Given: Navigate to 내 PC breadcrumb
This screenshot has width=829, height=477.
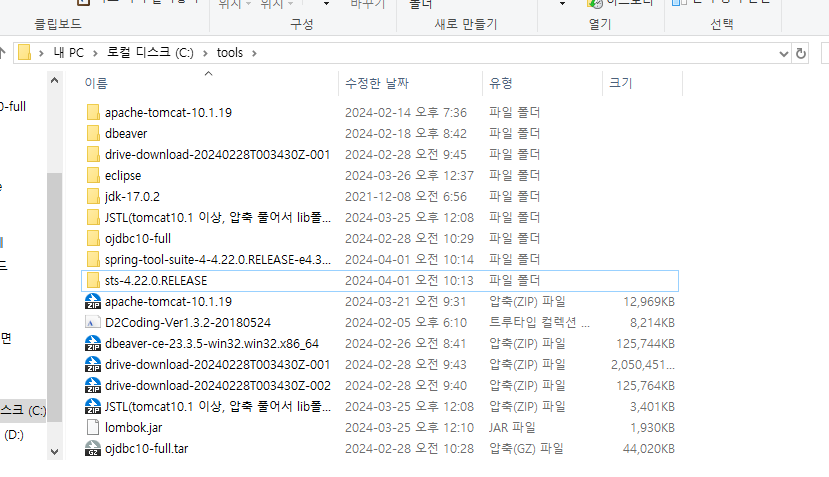Looking at the screenshot, I should click(68, 53).
